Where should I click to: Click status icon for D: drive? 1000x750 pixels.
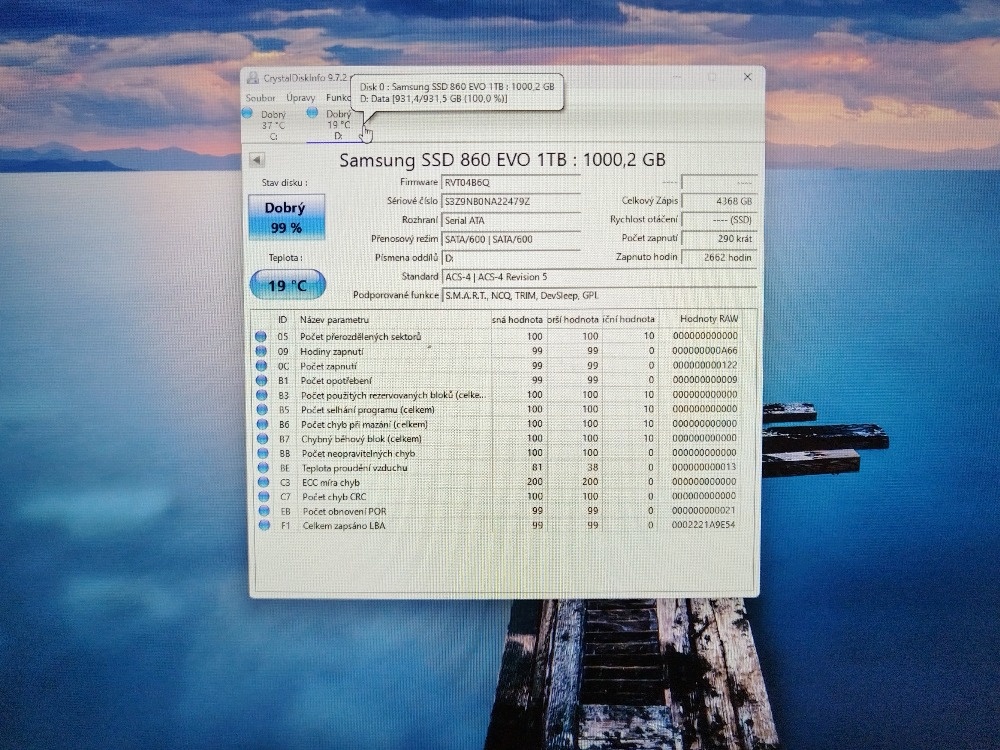pyautogui.click(x=312, y=113)
